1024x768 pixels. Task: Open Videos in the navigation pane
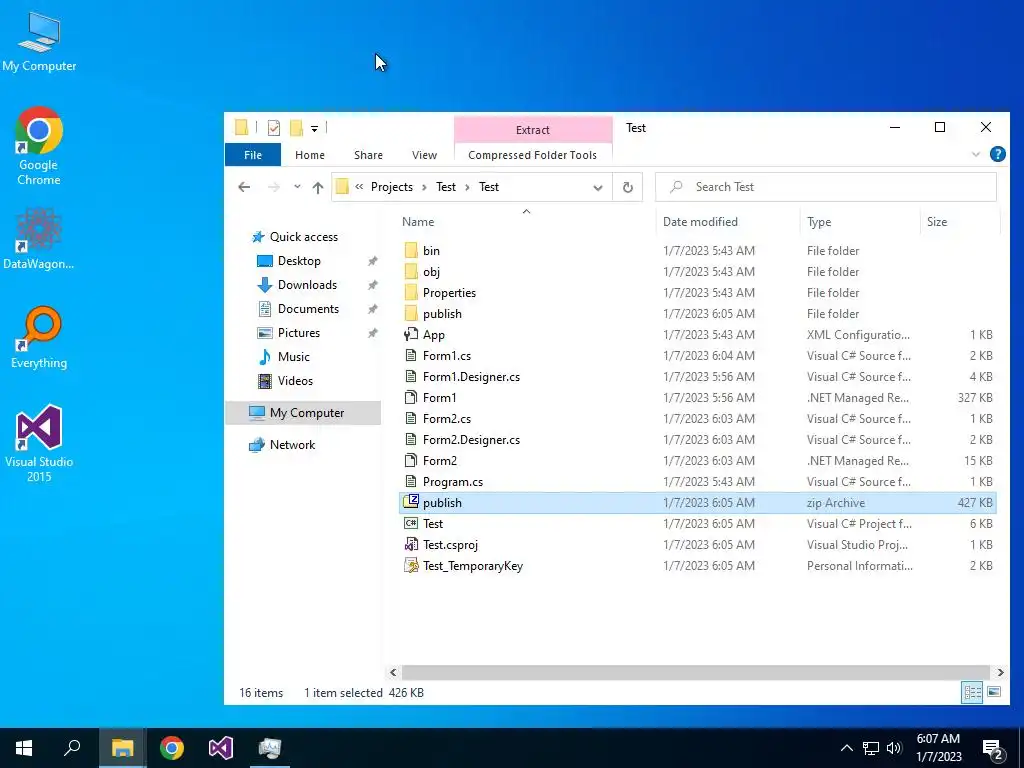click(295, 381)
